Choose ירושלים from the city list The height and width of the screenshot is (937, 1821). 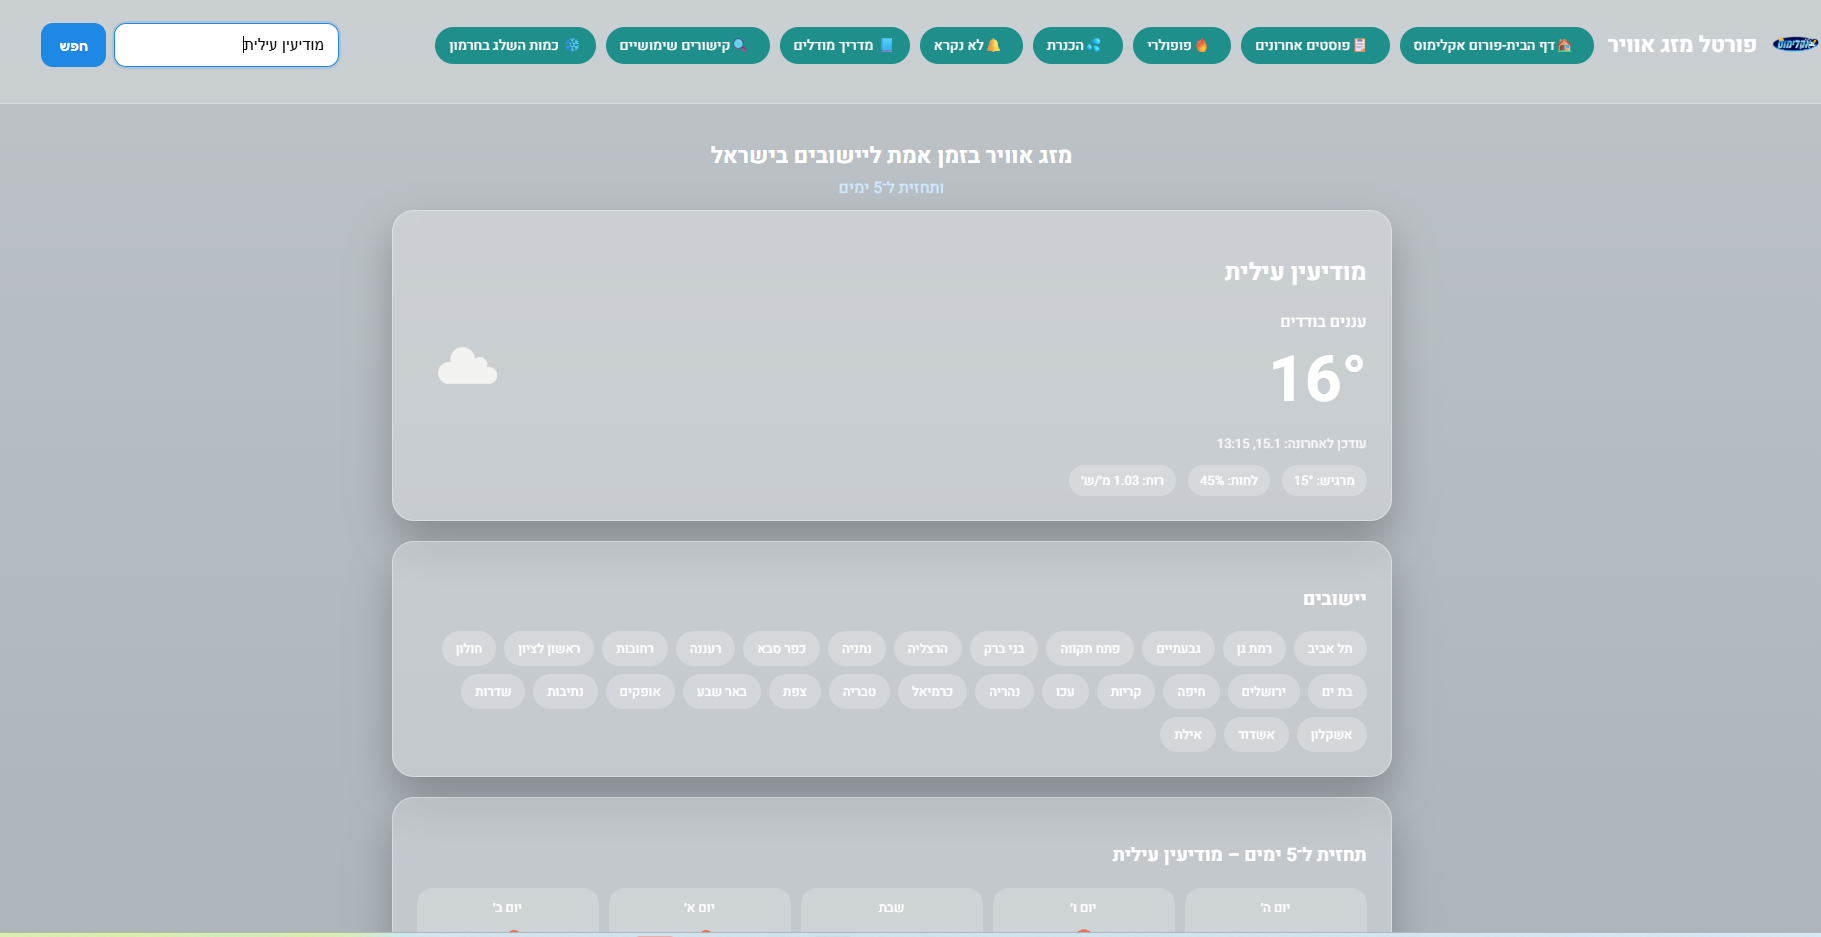pyautogui.click(x=1263, y=691)
